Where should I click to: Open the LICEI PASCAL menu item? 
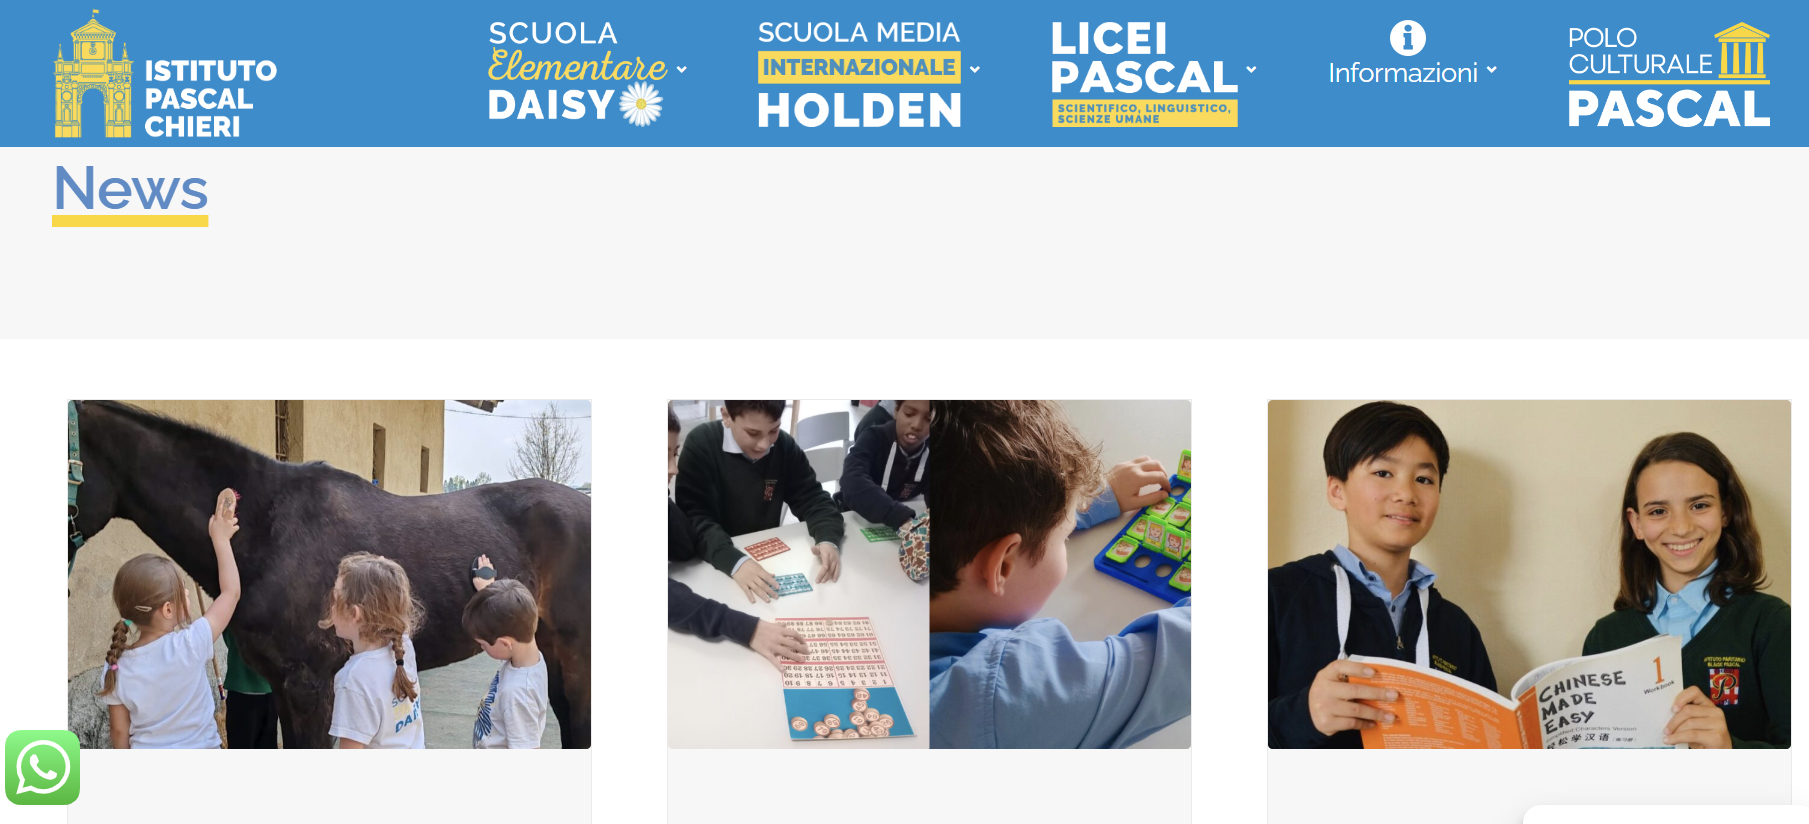pos(1144,58)
